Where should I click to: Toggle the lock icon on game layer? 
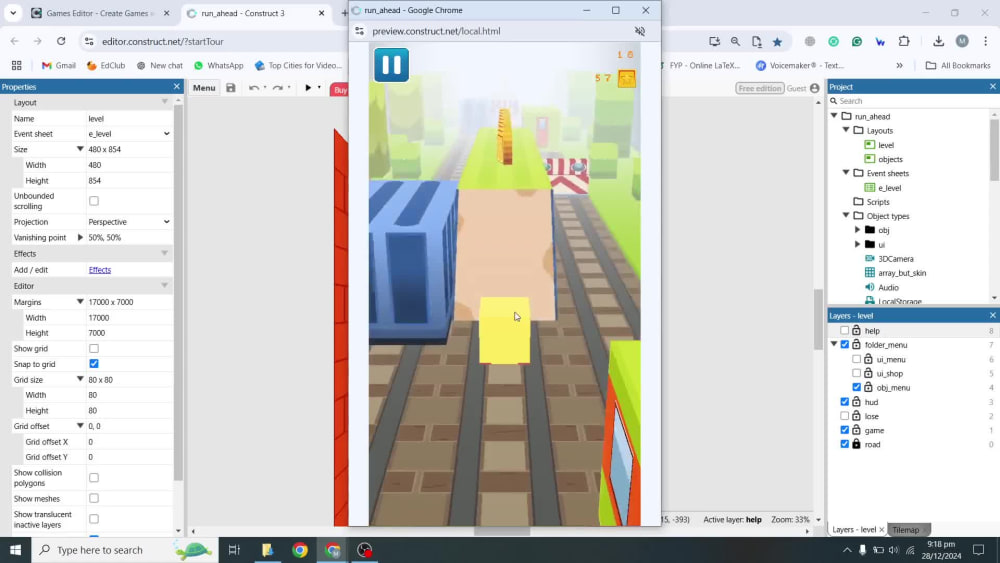[857, 430]
